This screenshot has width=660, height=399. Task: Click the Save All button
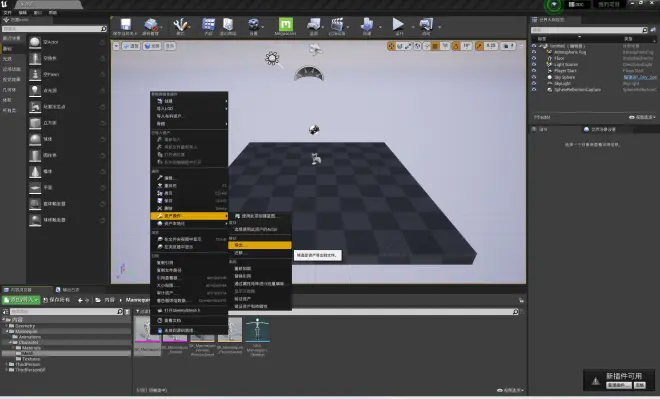pyautogui.click(x=57, y=300)
